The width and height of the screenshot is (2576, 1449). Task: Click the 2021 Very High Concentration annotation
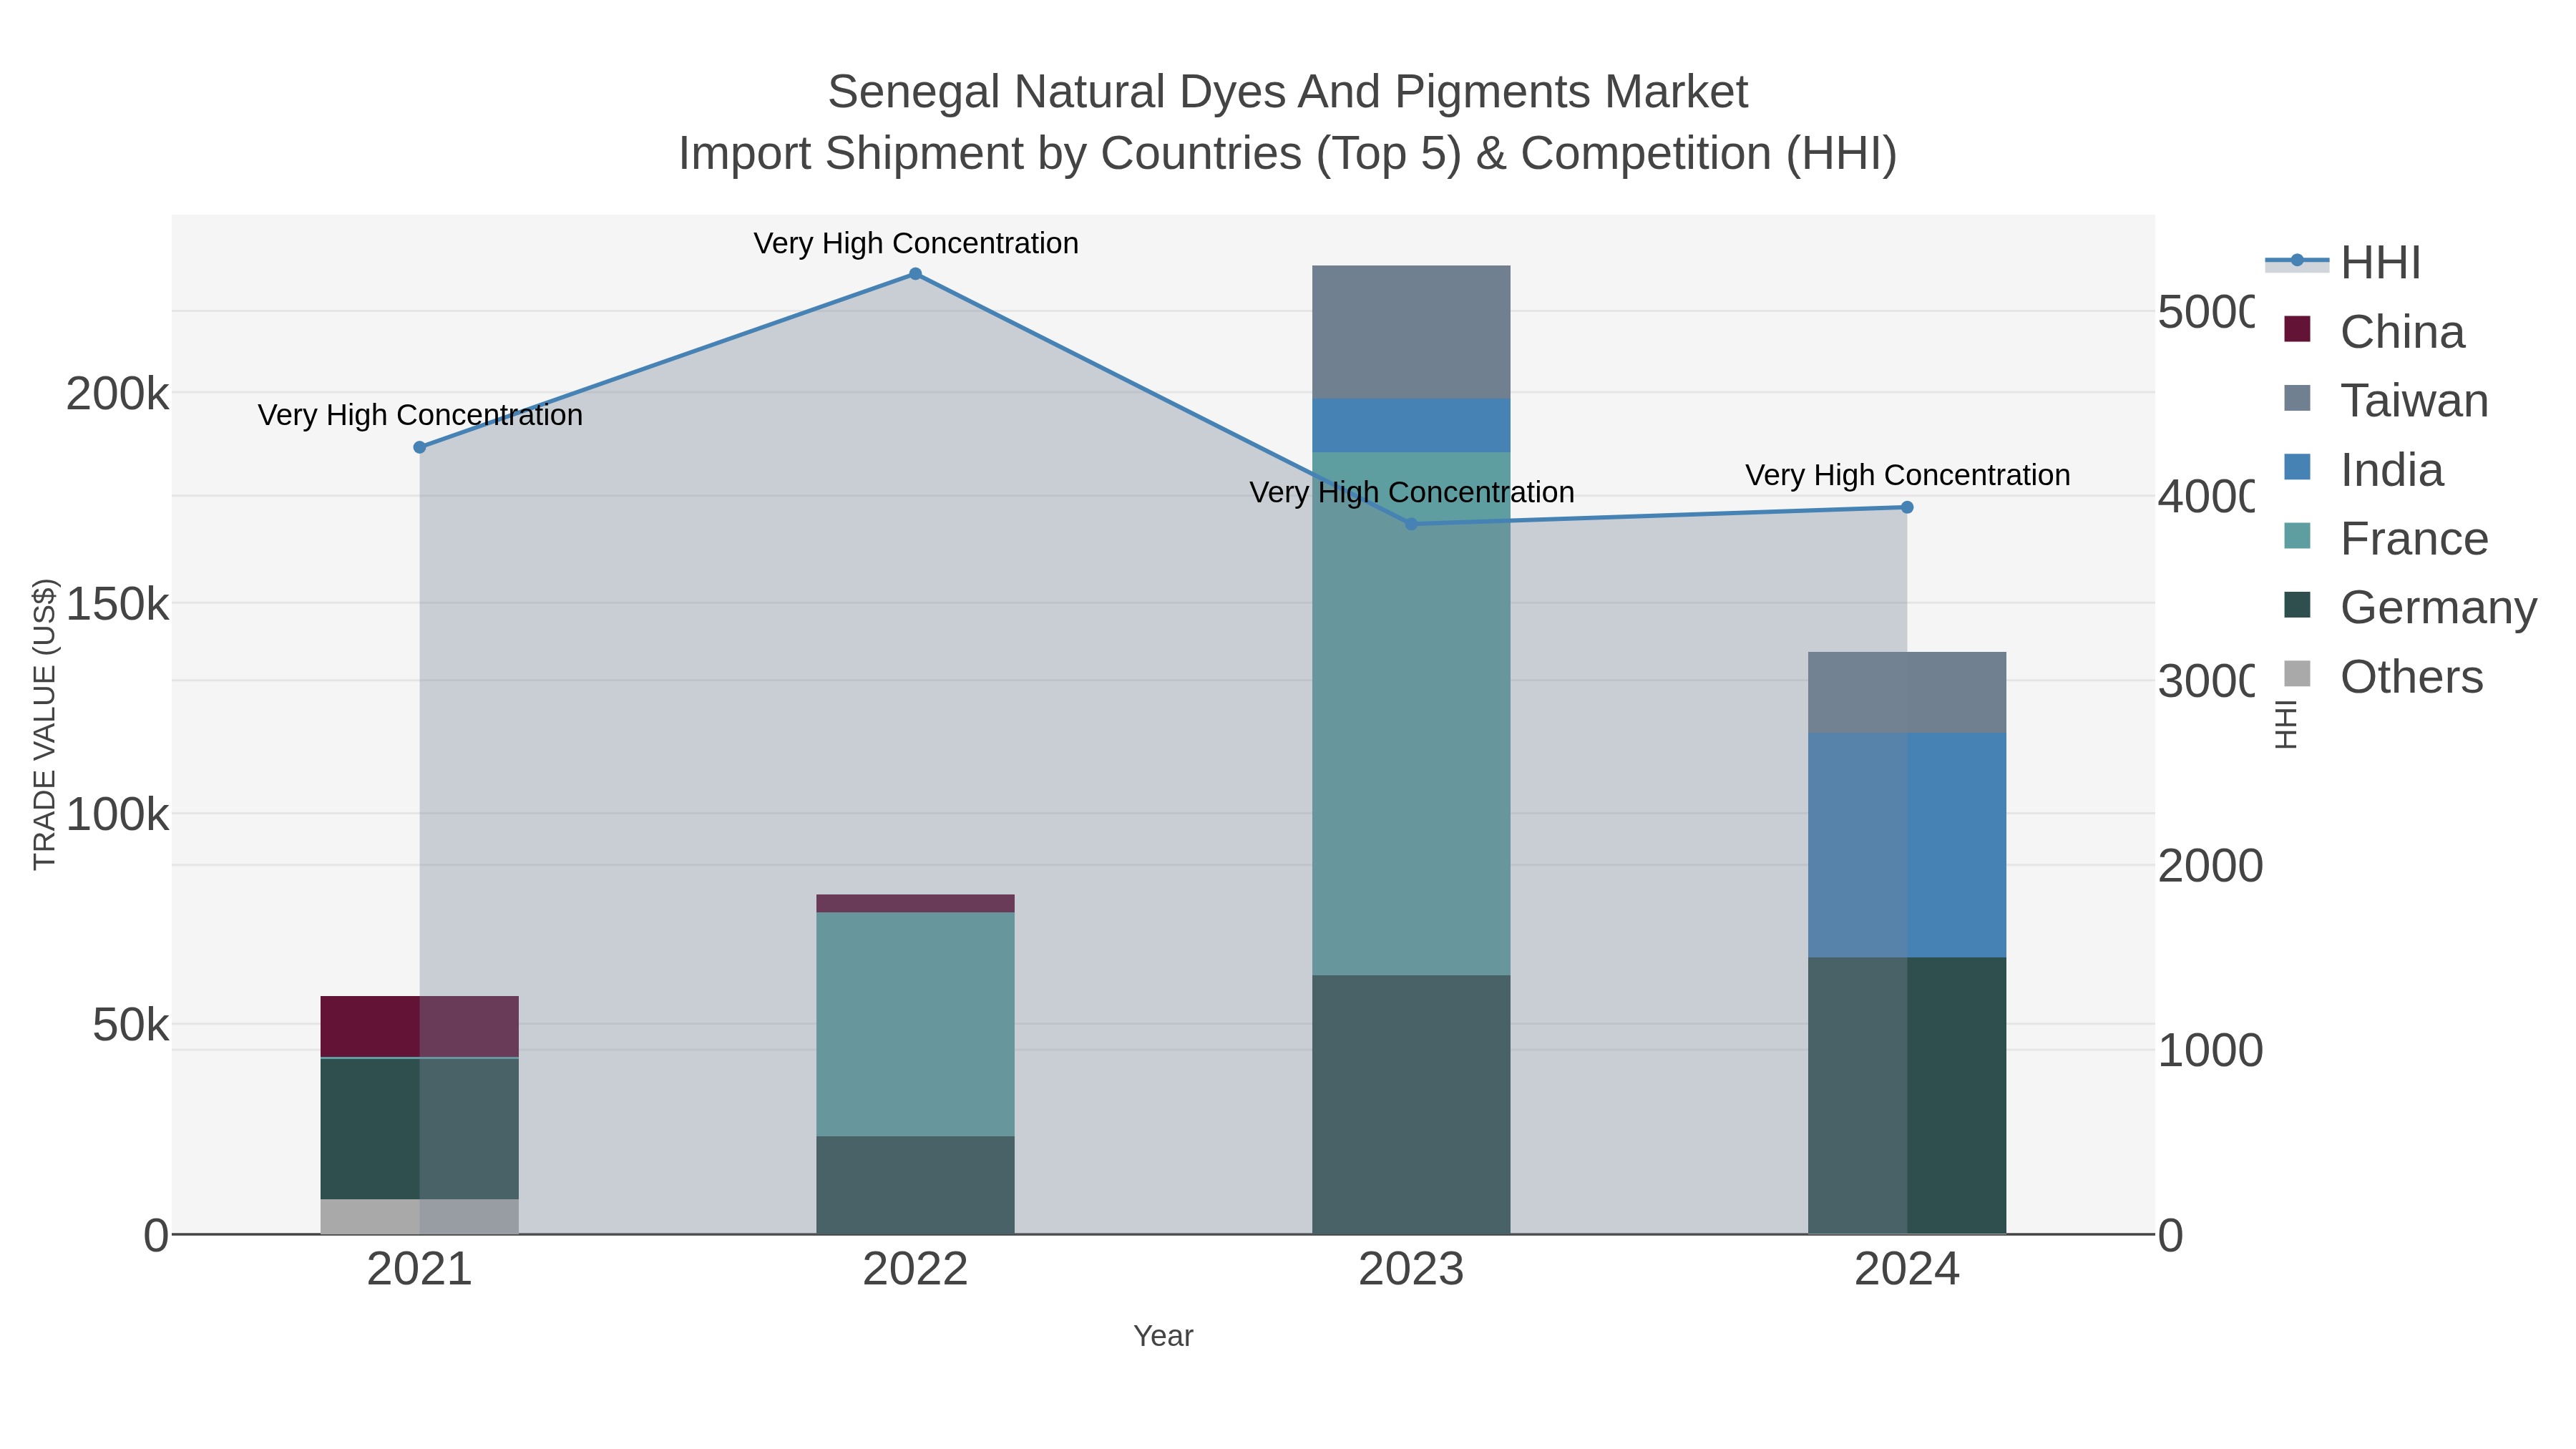[x=420, y=415]
